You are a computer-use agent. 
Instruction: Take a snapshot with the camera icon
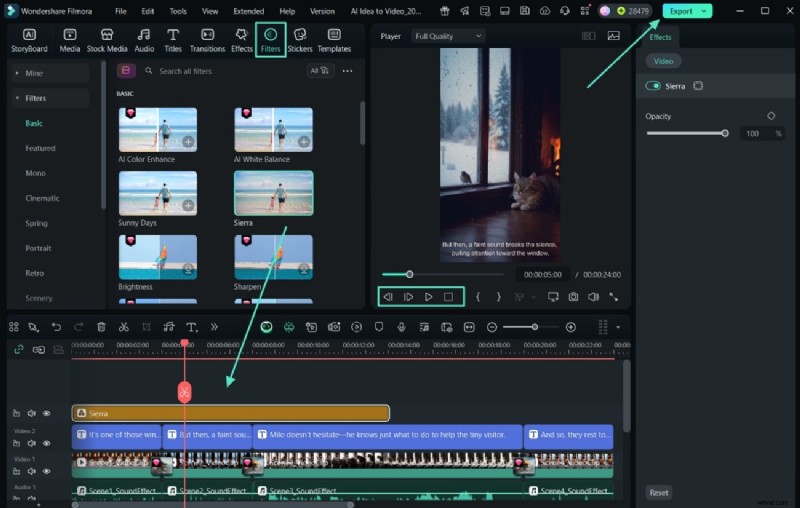[x=573, y=297]
